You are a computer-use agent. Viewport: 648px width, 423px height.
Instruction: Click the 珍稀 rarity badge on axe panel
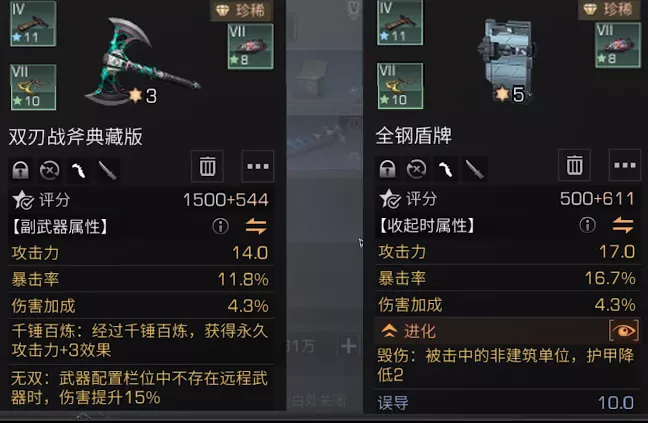pos(242,10)
